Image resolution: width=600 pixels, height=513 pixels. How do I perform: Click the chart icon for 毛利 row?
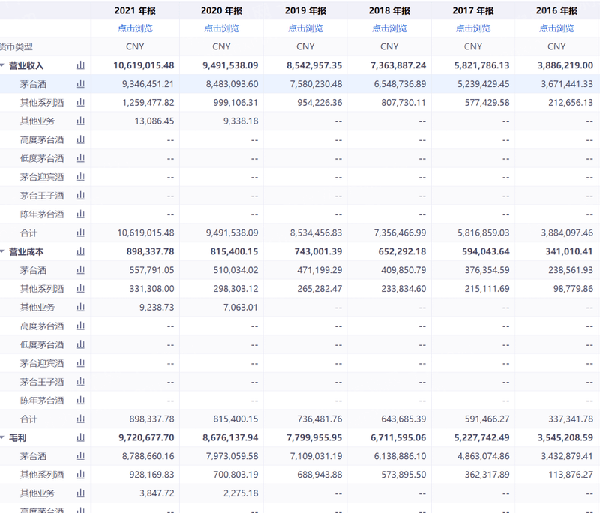81,437
